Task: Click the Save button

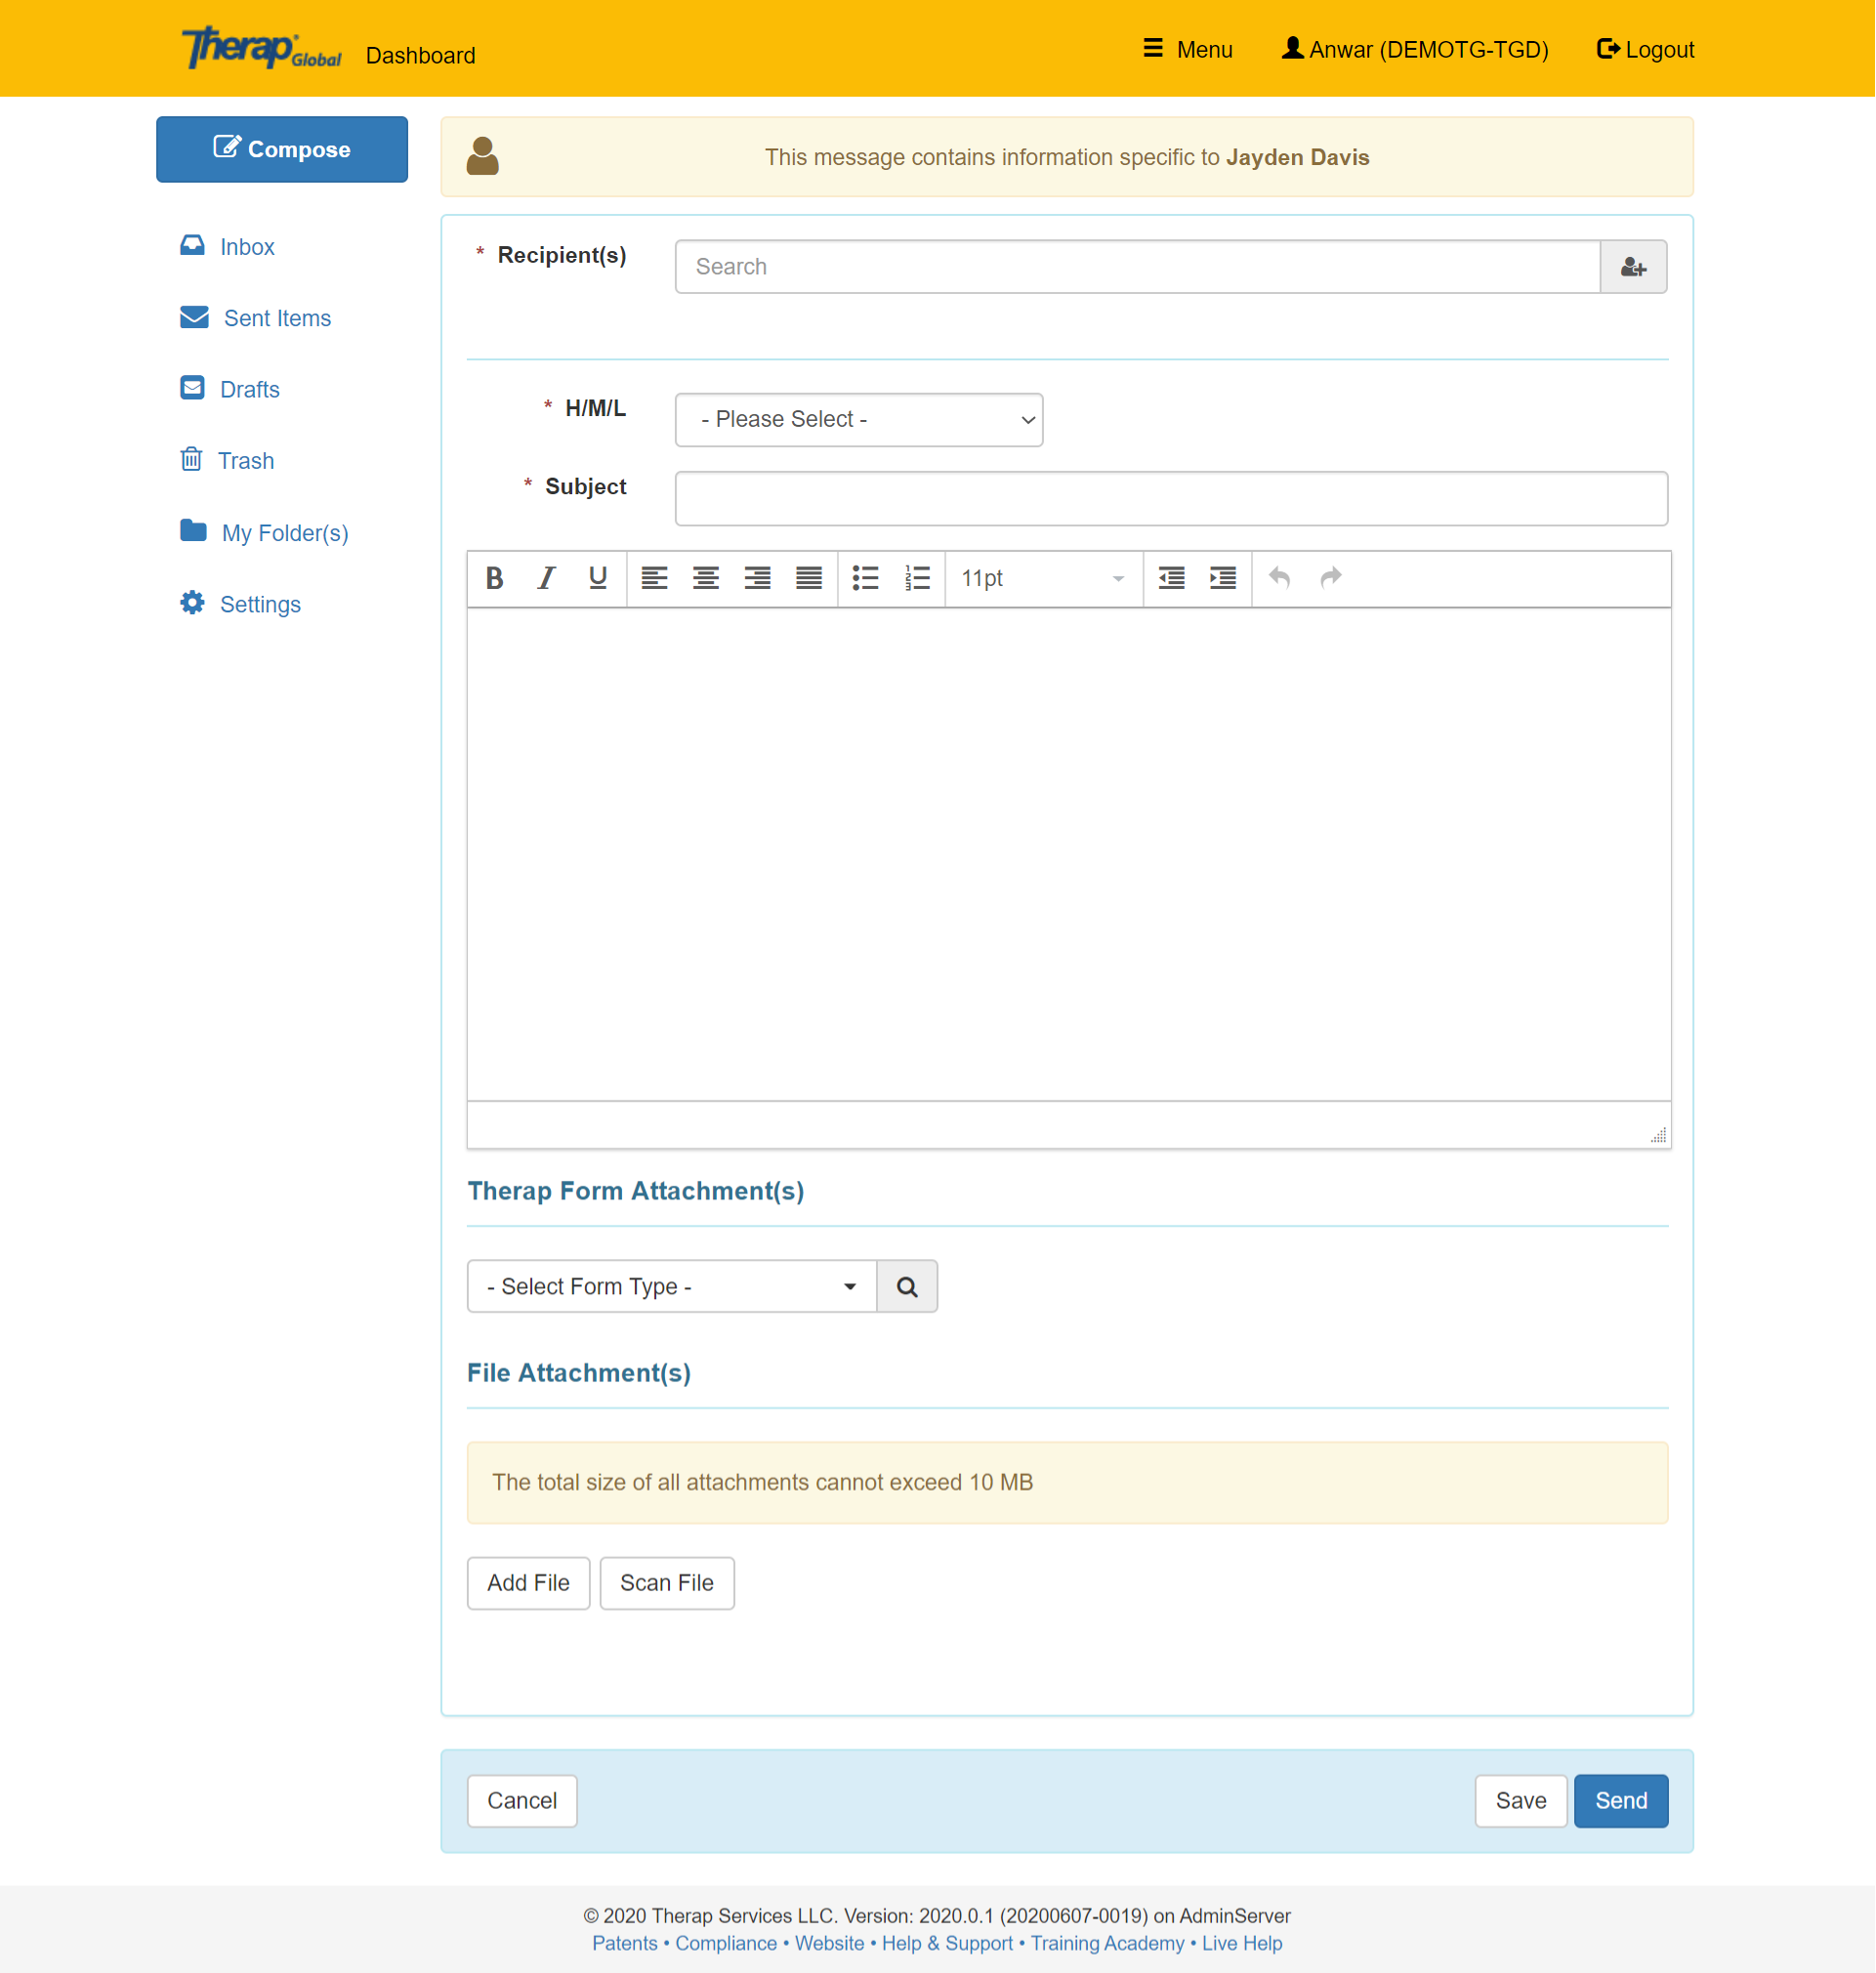Action: pos(1521,1801)
